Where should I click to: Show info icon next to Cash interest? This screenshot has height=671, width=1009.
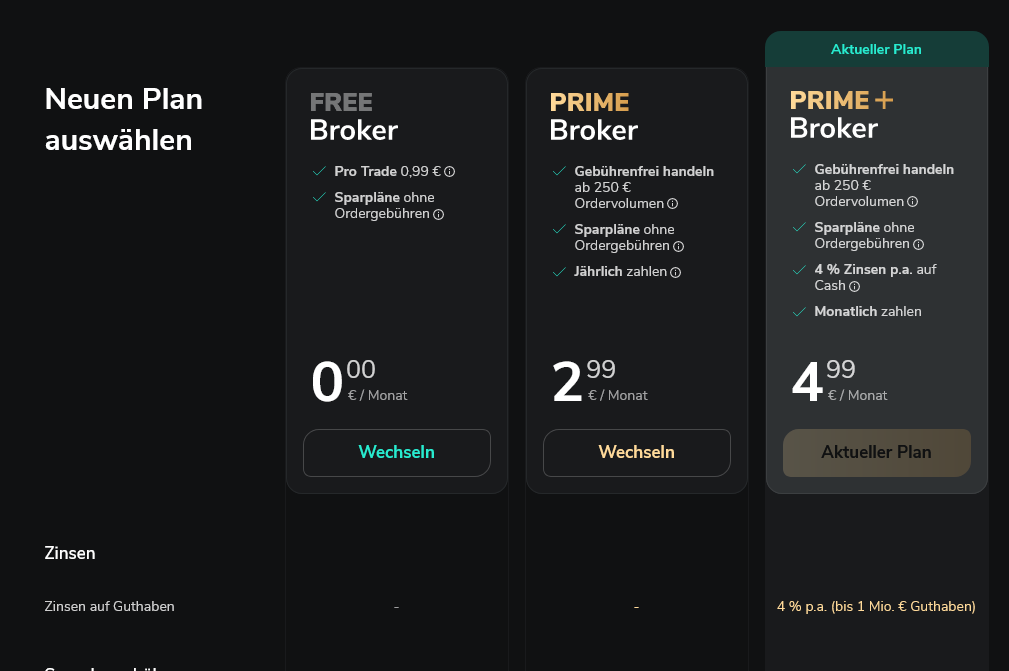(x=854, y=286)
